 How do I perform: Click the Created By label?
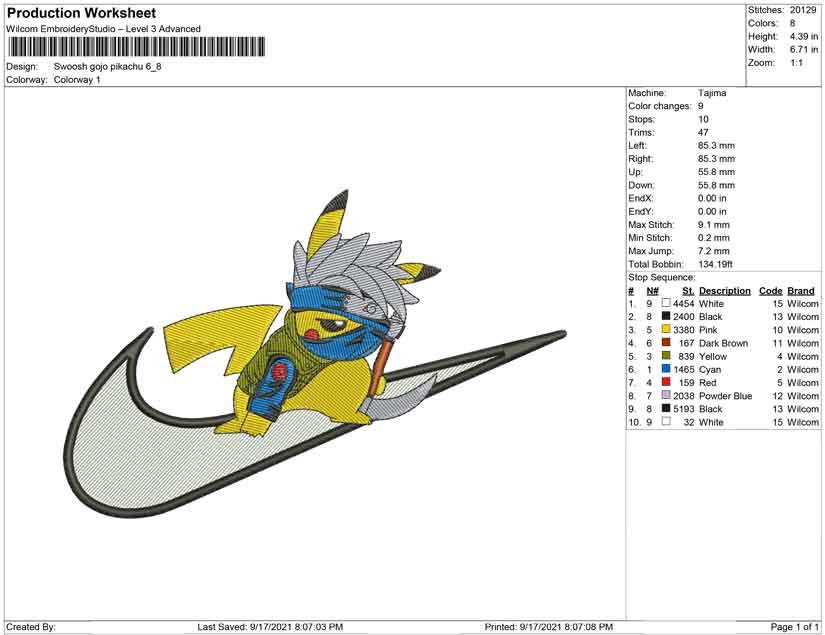31,627
